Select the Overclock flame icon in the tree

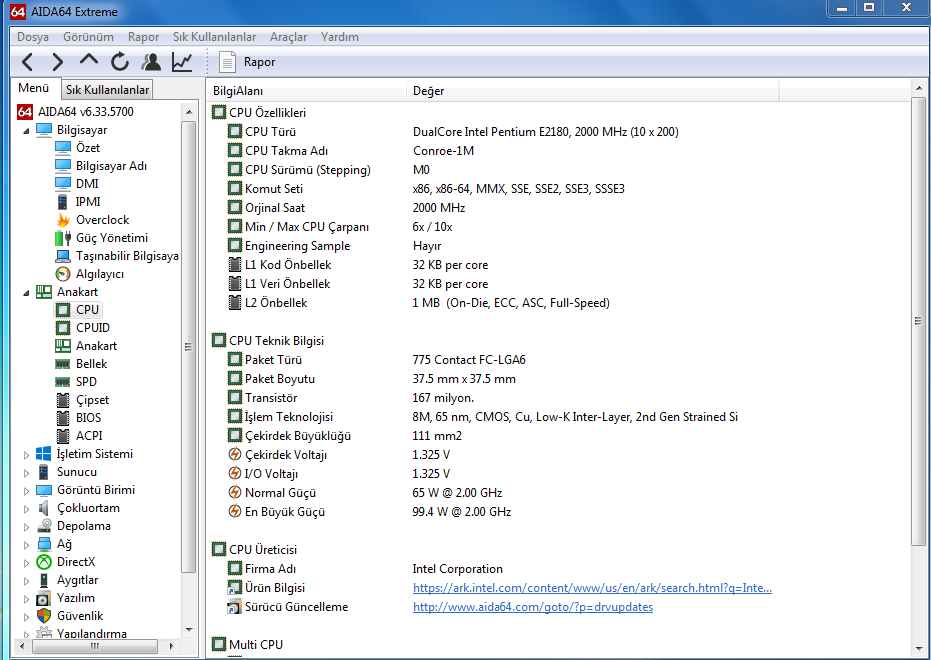[62, 220]
